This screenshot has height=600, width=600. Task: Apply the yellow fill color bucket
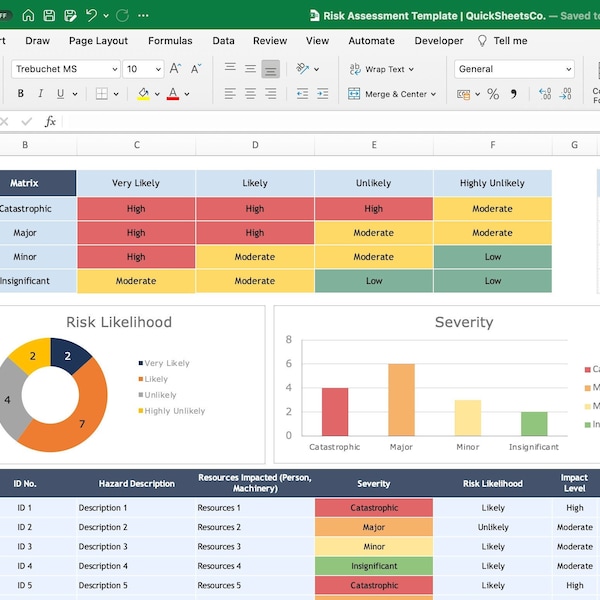[x=143, y=94]
